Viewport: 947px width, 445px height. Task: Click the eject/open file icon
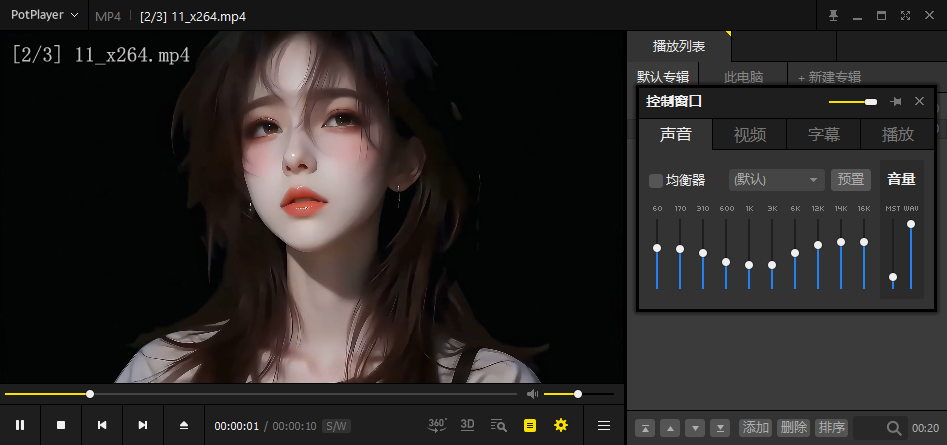coord(184,426)
